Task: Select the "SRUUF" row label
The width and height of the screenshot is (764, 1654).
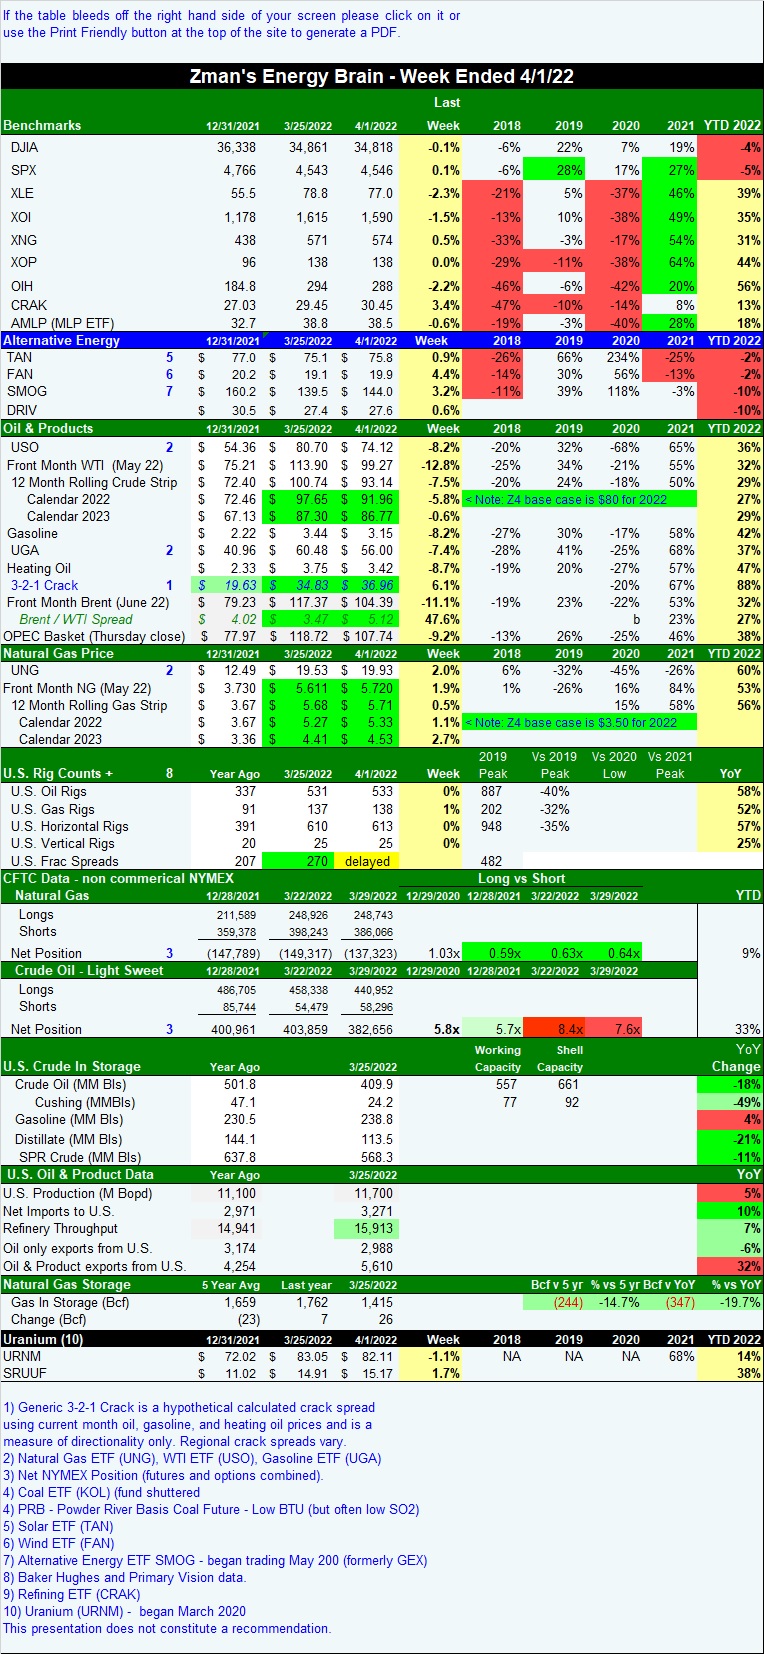Action: coord(25,1373)
